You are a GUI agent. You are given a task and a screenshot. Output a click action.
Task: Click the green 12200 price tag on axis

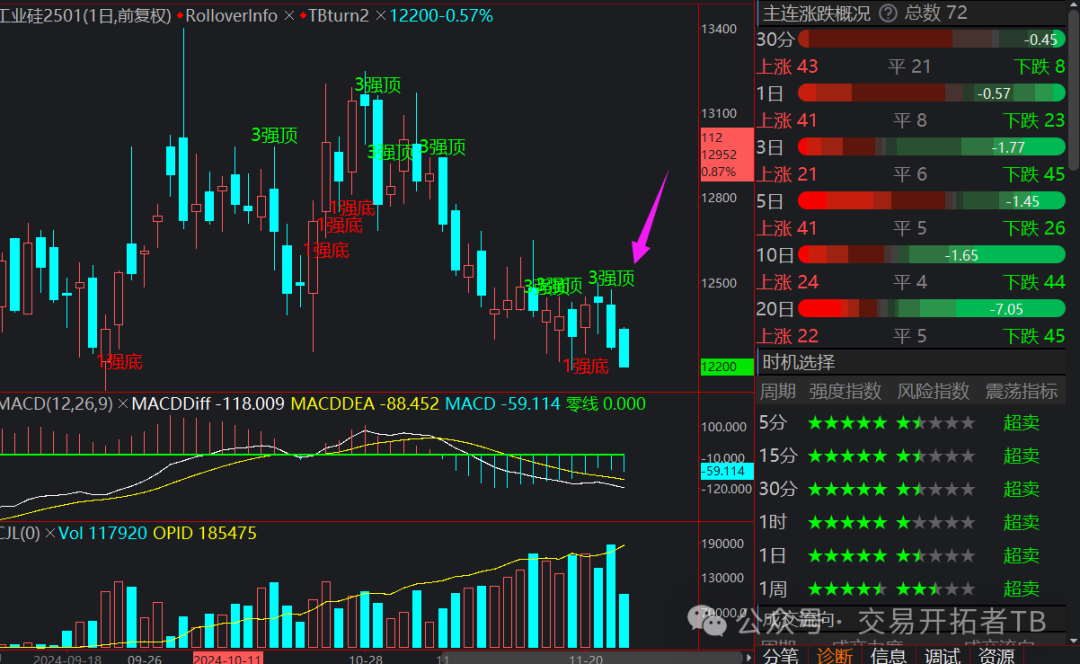[x=727, y=366]
